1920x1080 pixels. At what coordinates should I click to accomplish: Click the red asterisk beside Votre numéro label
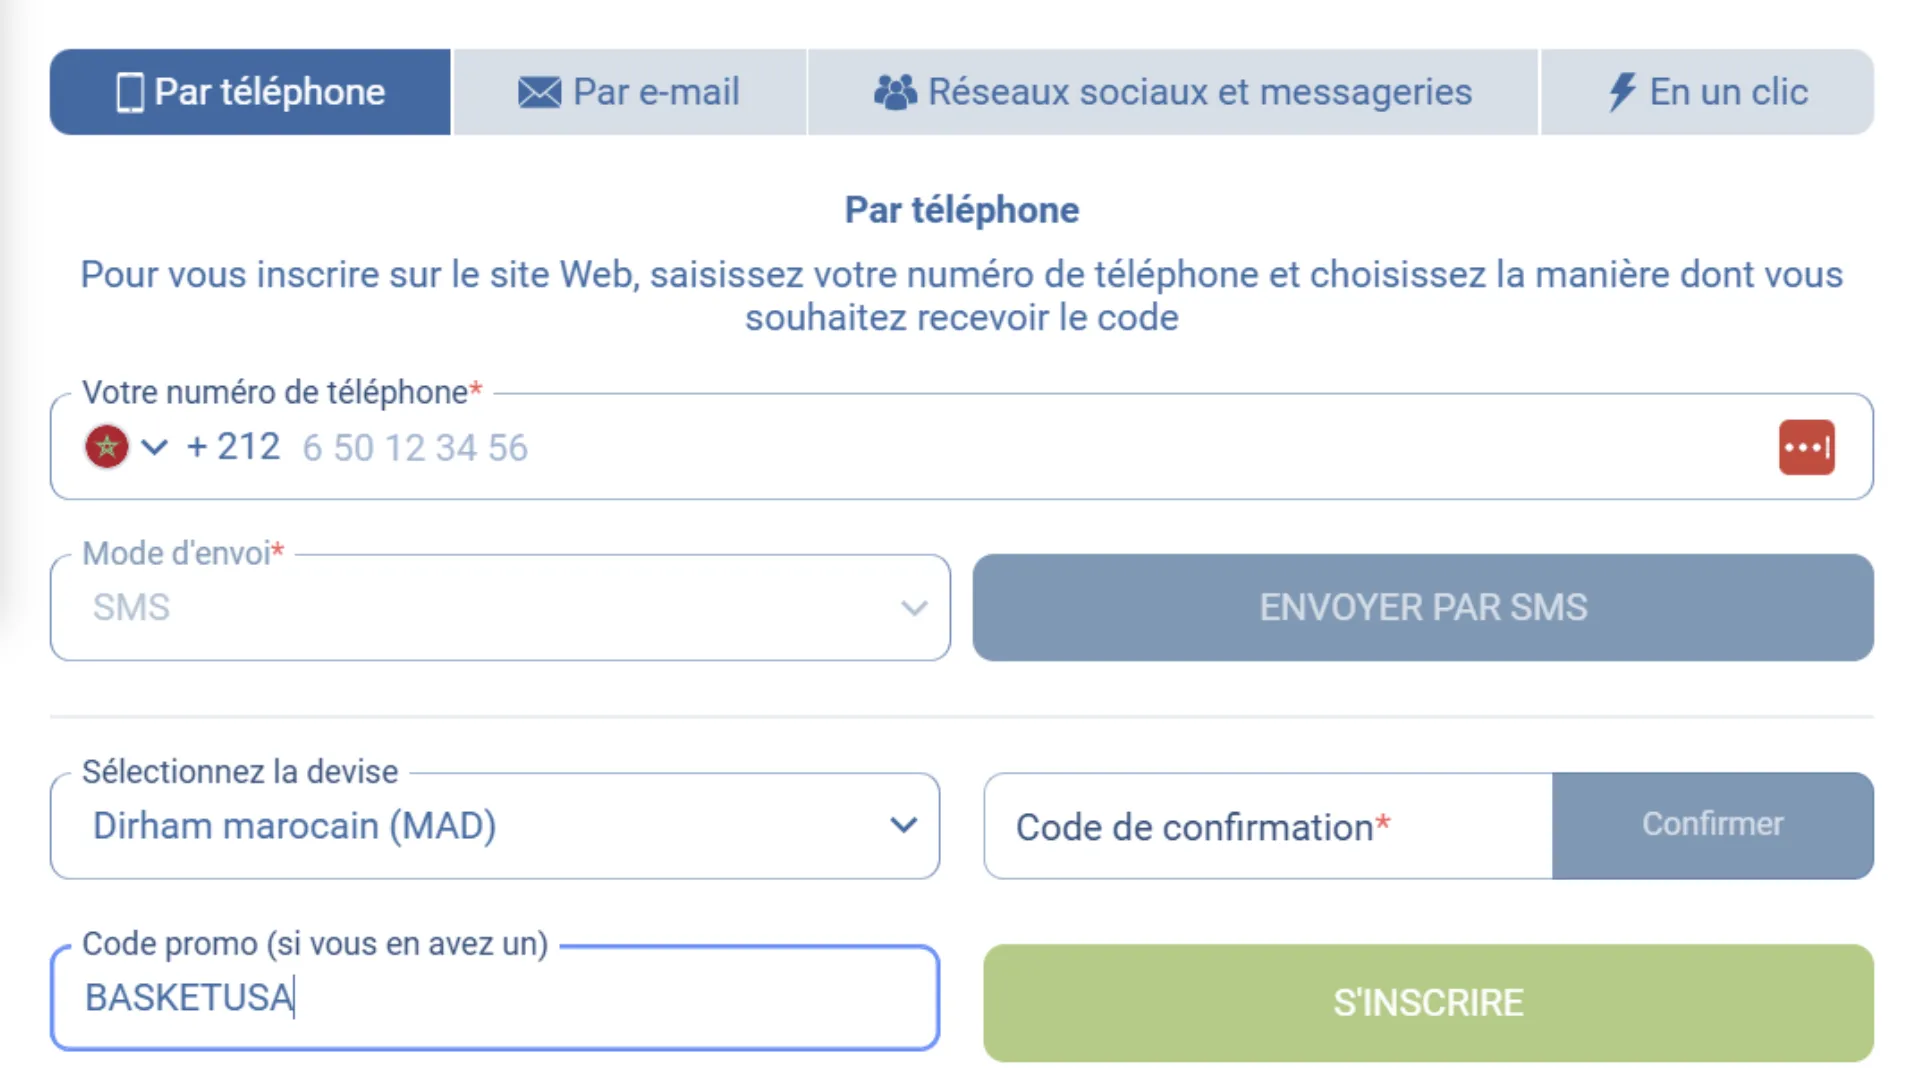pos(476,390)
